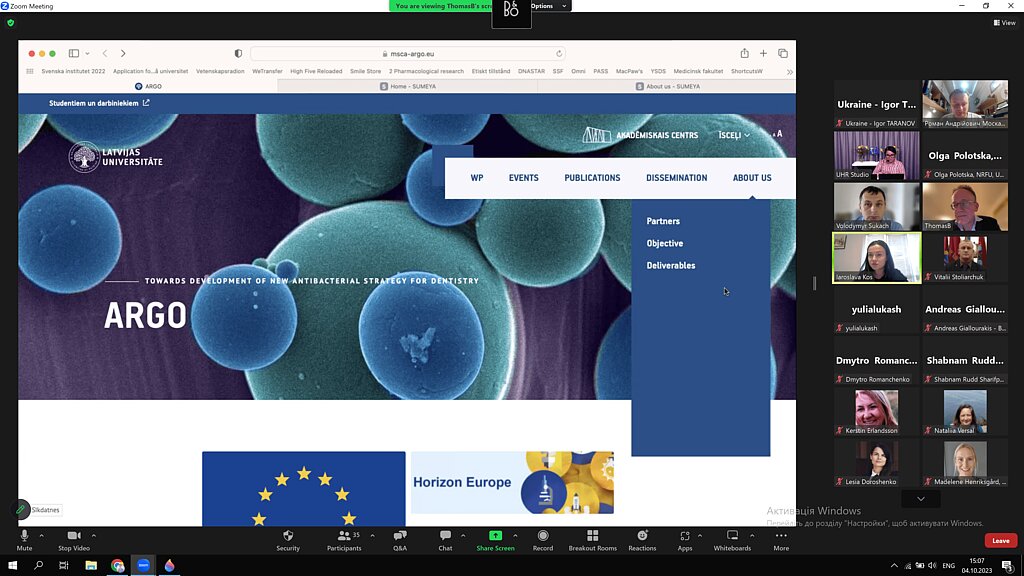This screenshot has height=576, width=1024.
Task: Show more participants with down chevron
Action: click(921, 499)
